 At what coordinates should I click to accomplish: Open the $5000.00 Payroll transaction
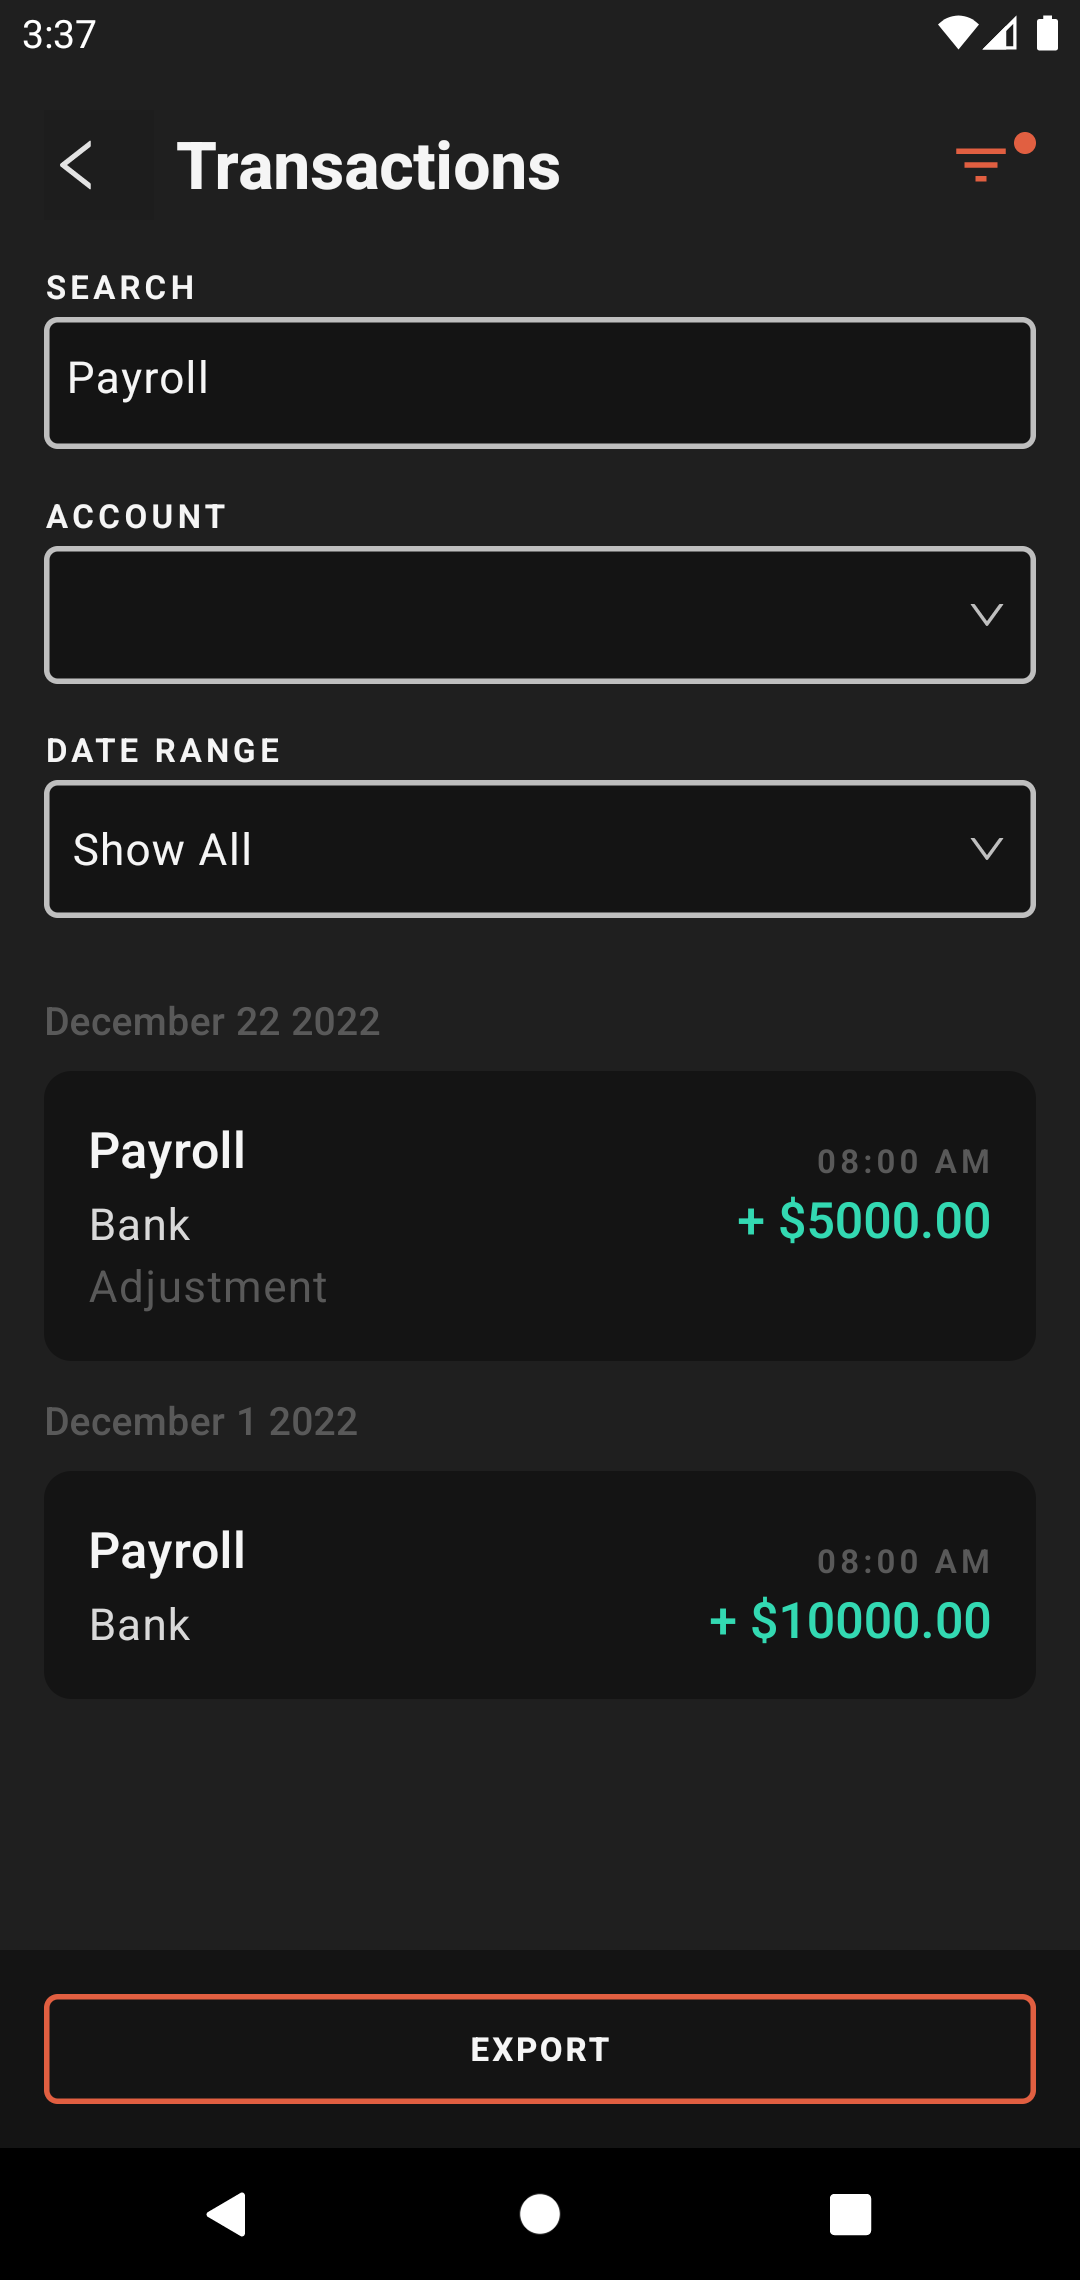tap(540, 1215)
